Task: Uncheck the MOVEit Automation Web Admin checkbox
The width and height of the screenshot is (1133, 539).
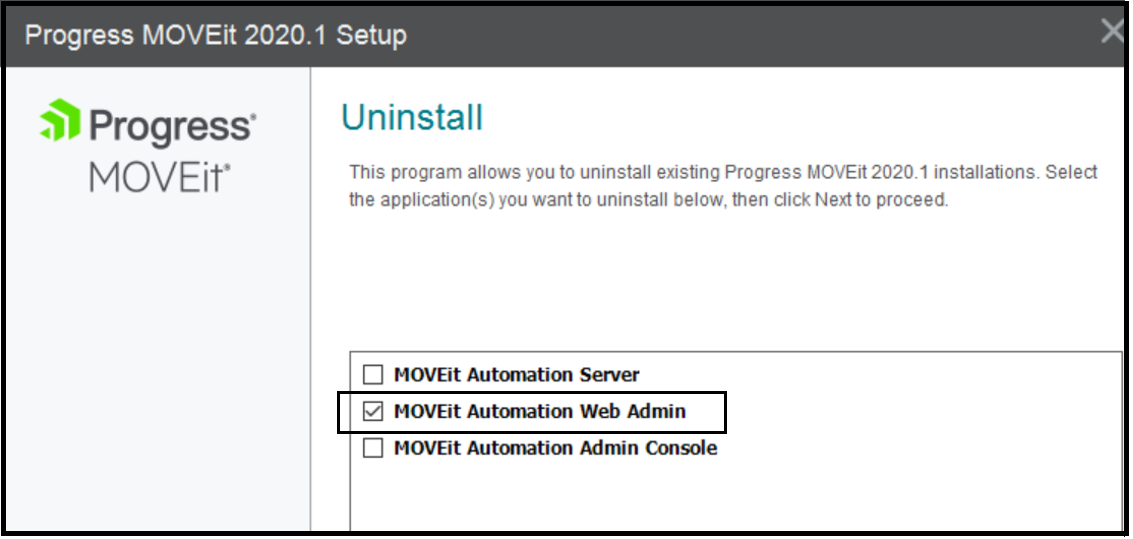Action: click(373, 411)
